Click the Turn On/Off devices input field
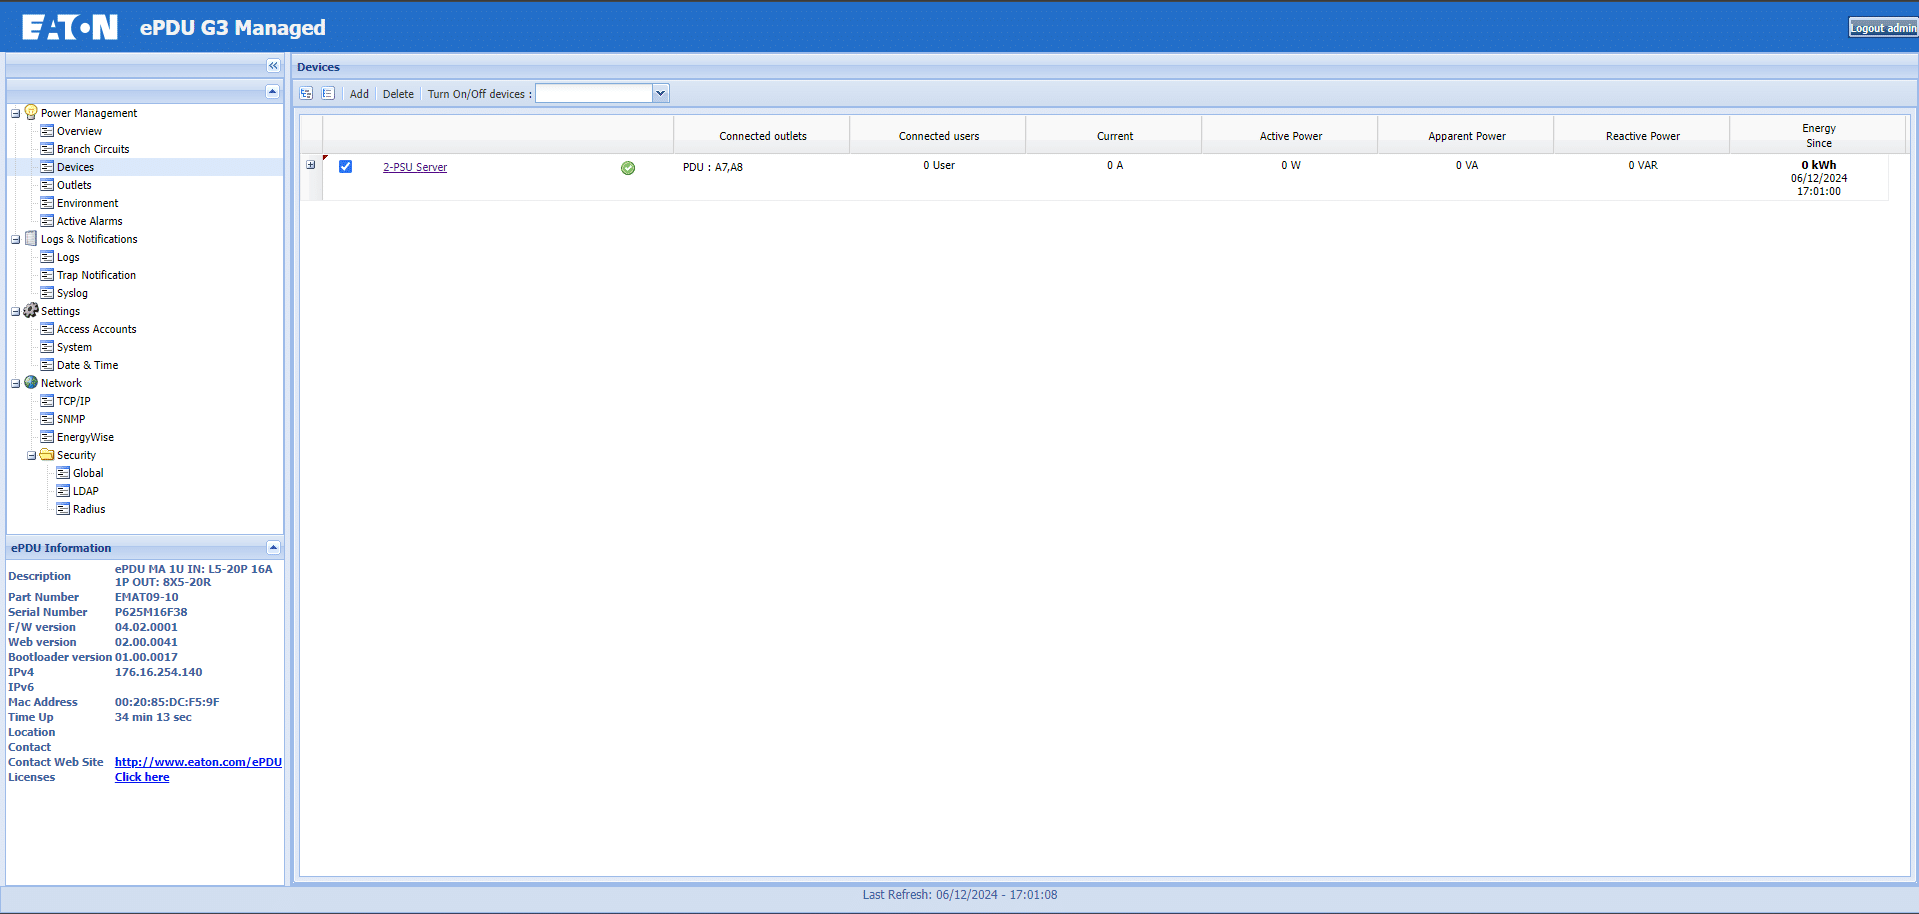The width and height of the screenshot is (1919, 914). [594, 93]
